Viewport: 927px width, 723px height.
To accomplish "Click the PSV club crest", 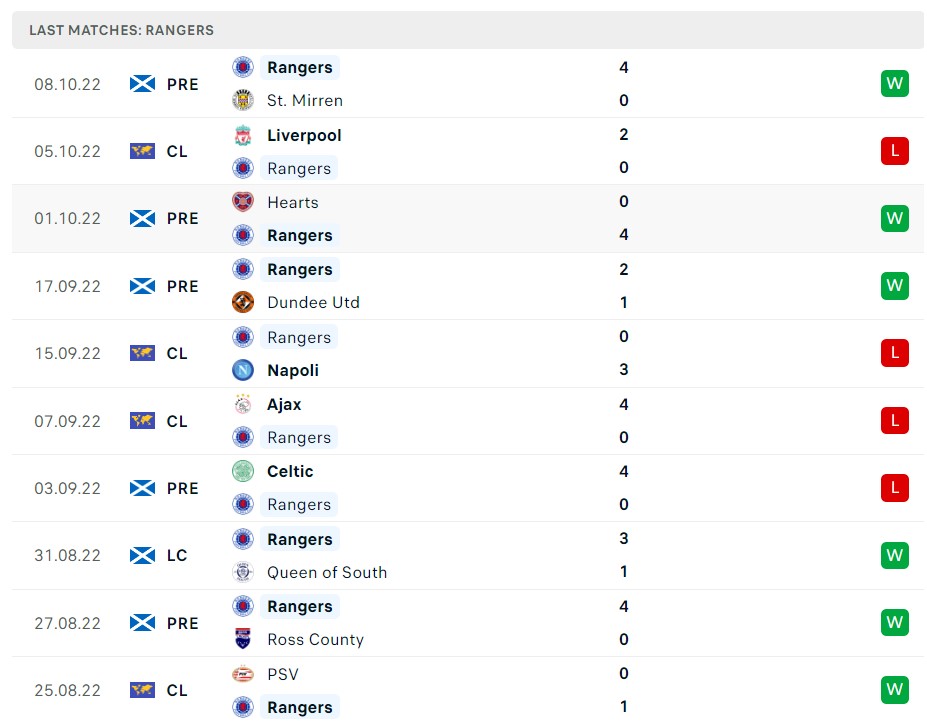I will click(243, 674).
